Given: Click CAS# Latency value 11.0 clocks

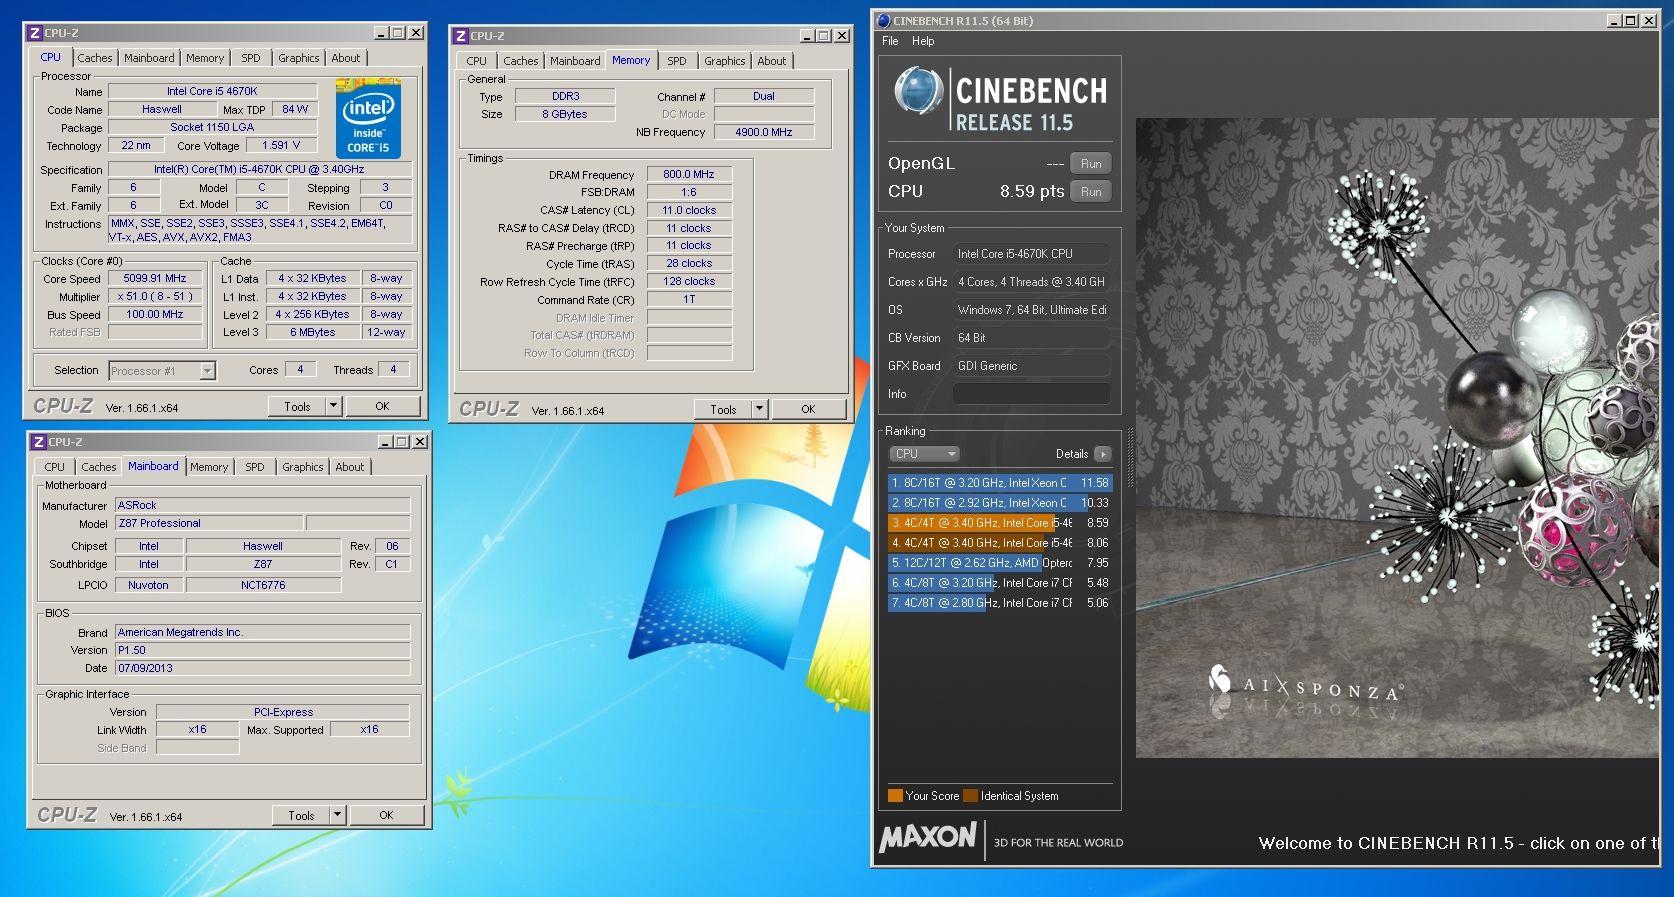Looking at the screenshot, I should pyautogui.click(x=689, y=210).
